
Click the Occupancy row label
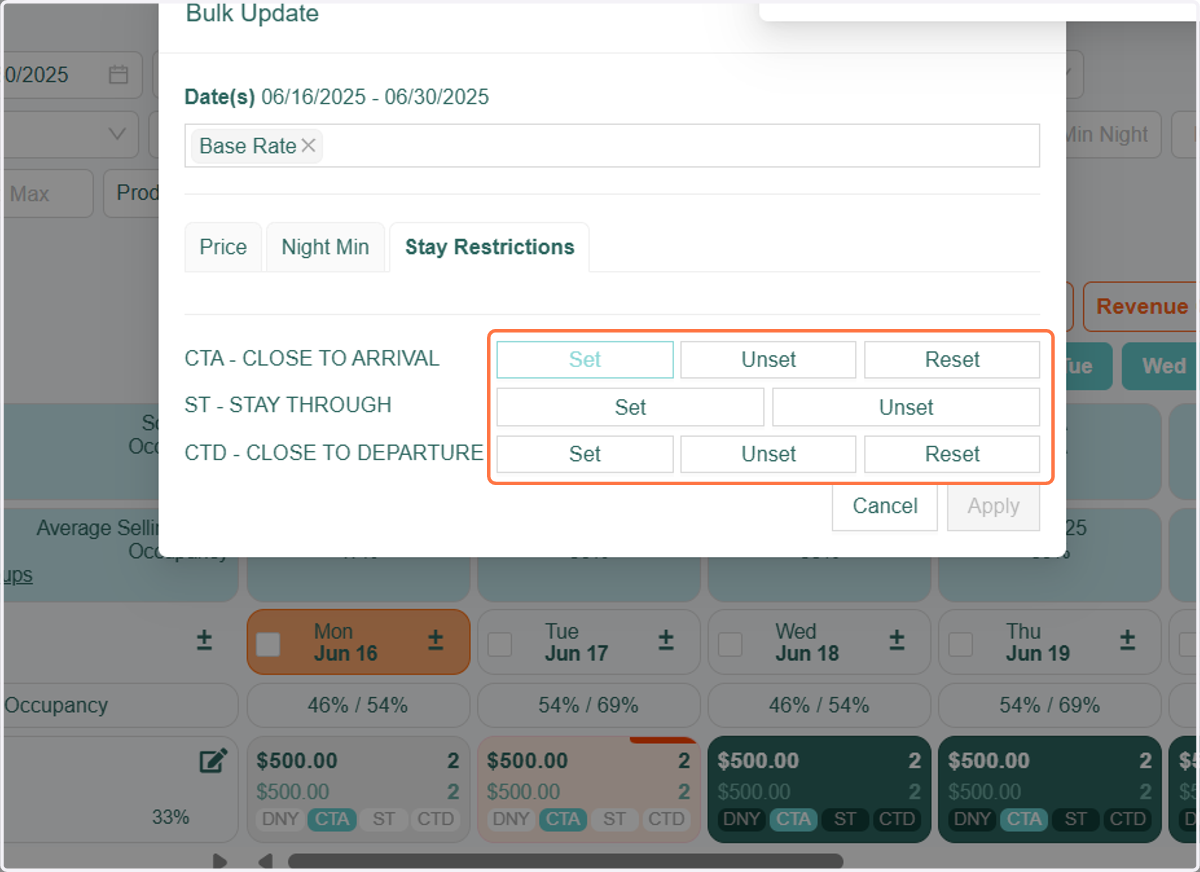click(x=56, y=705)
